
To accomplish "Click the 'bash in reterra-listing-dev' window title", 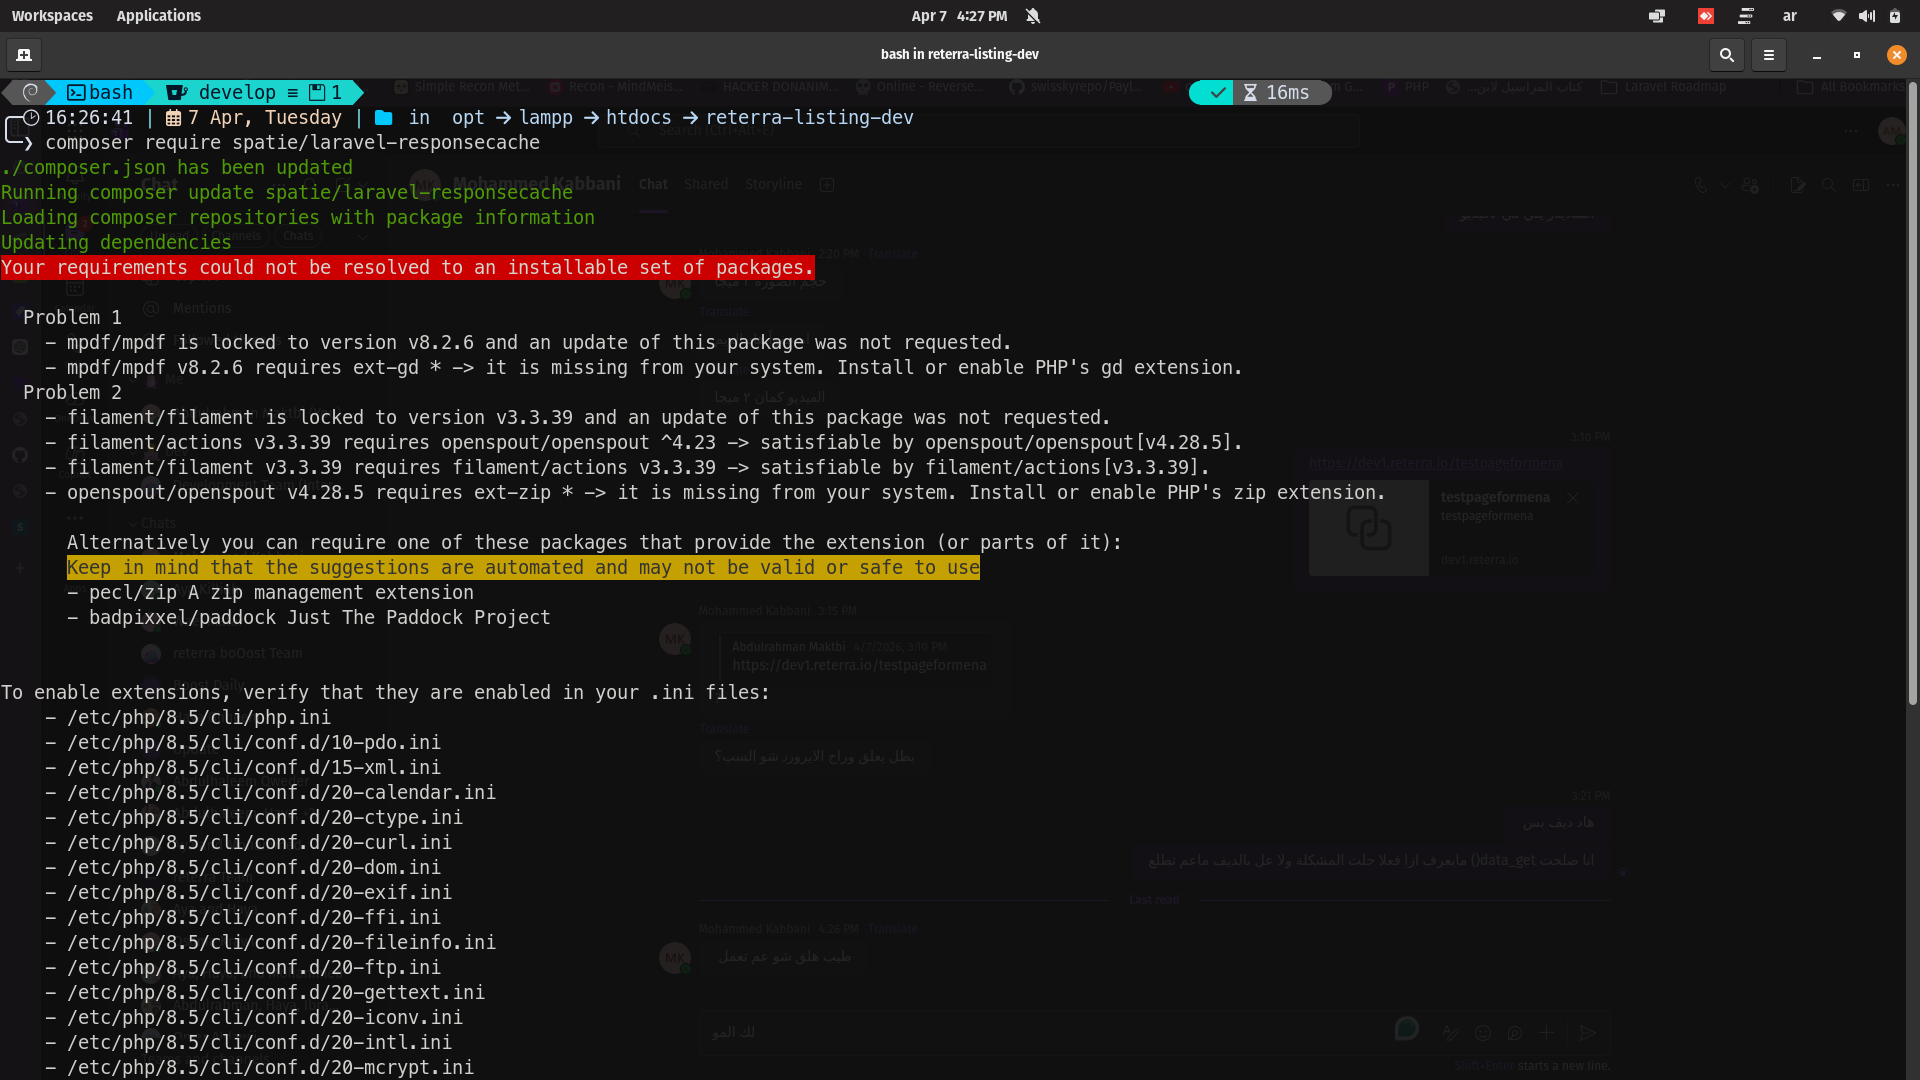I will coord(959,54).
